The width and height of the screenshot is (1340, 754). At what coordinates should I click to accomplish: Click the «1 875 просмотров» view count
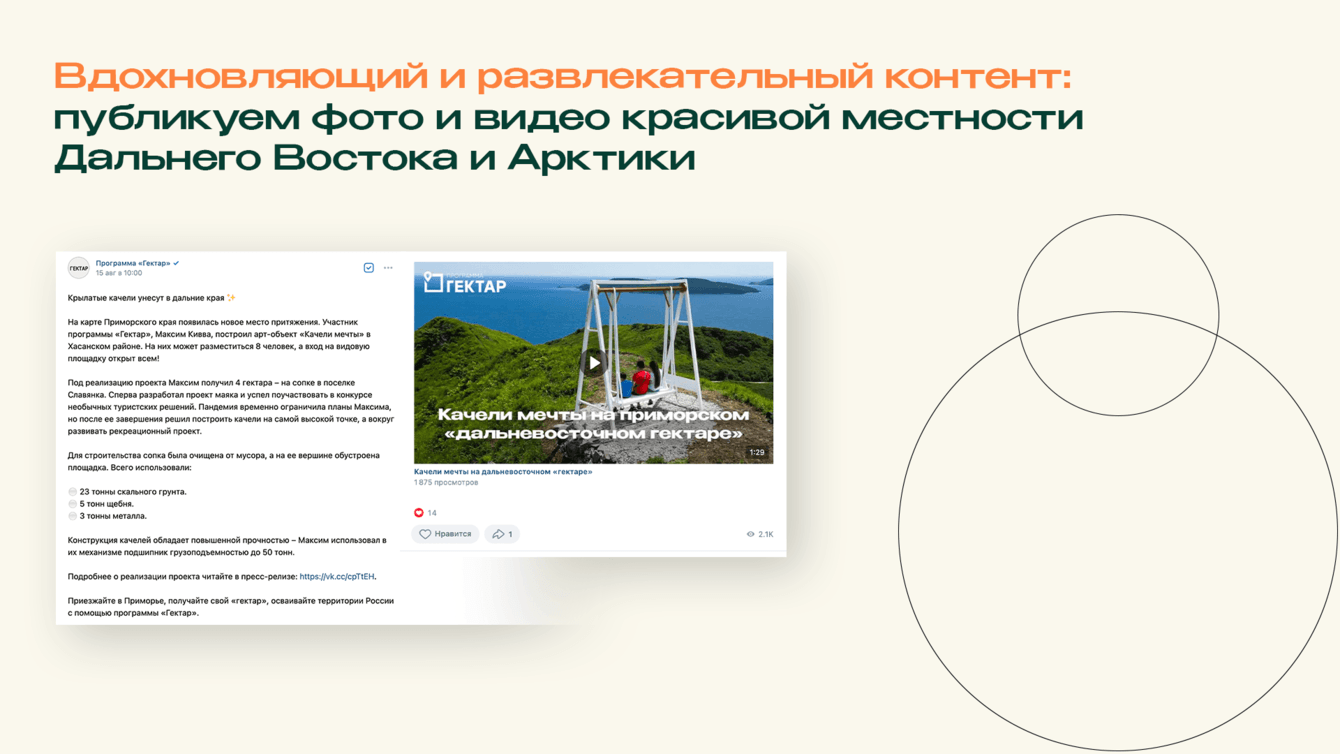click(446, 483)
